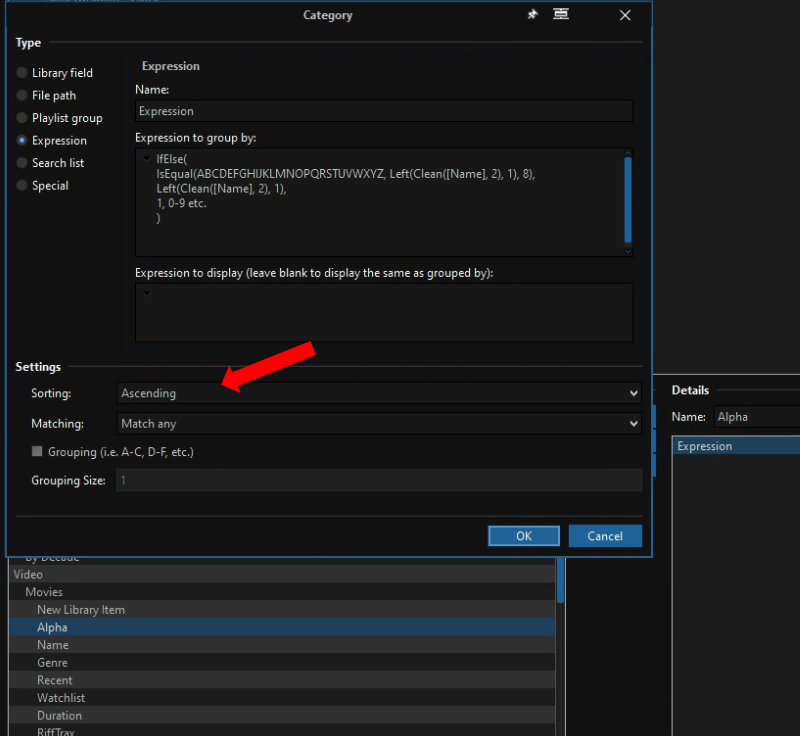This screenshot has height=736, width=800.
Task: Open expression-to-display helper arrow
Action: 147,293
